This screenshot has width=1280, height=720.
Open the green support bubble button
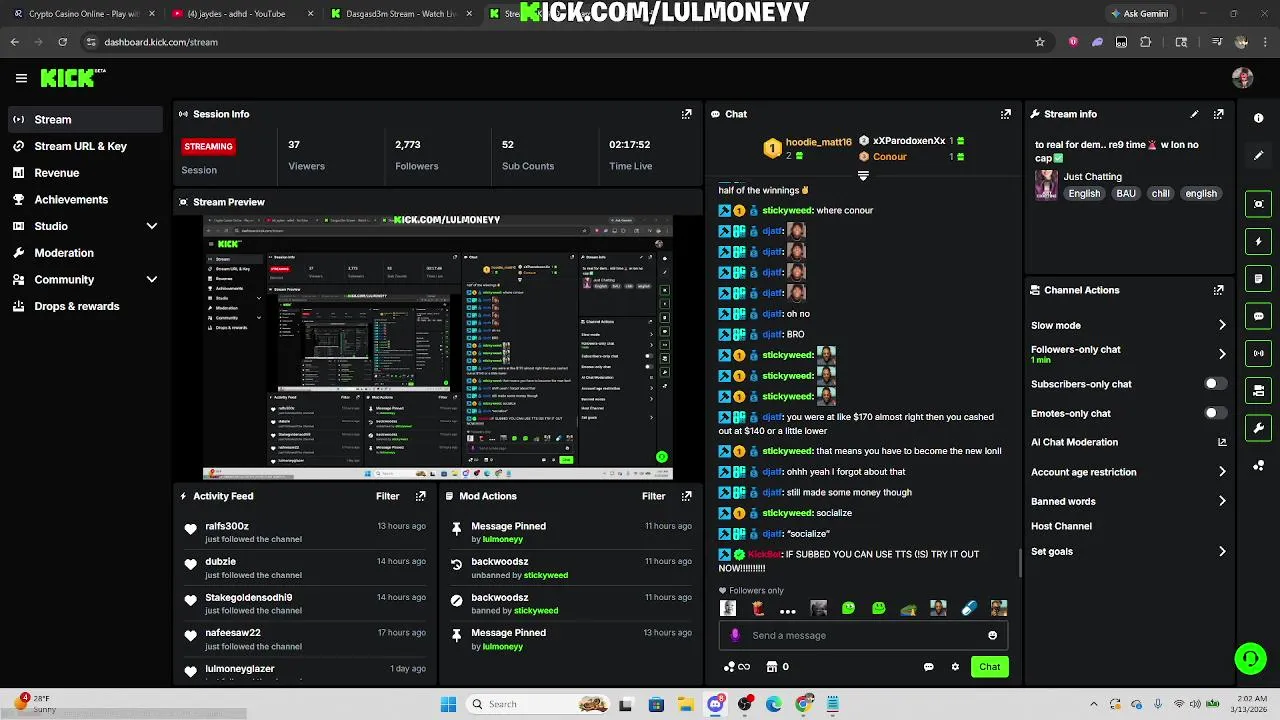[1250, 658]
